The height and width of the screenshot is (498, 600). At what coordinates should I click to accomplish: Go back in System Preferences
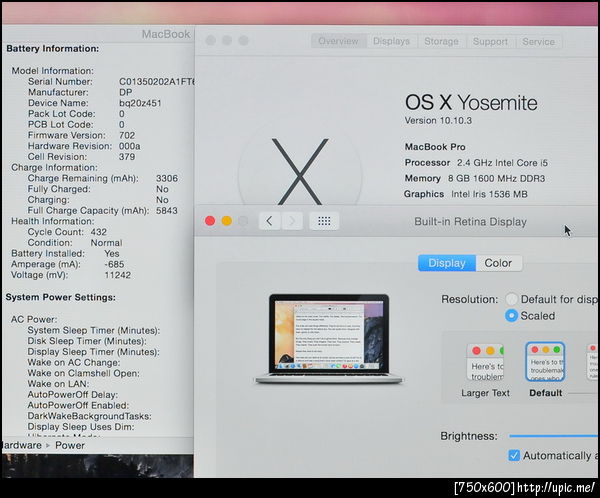tap(270, 221)
